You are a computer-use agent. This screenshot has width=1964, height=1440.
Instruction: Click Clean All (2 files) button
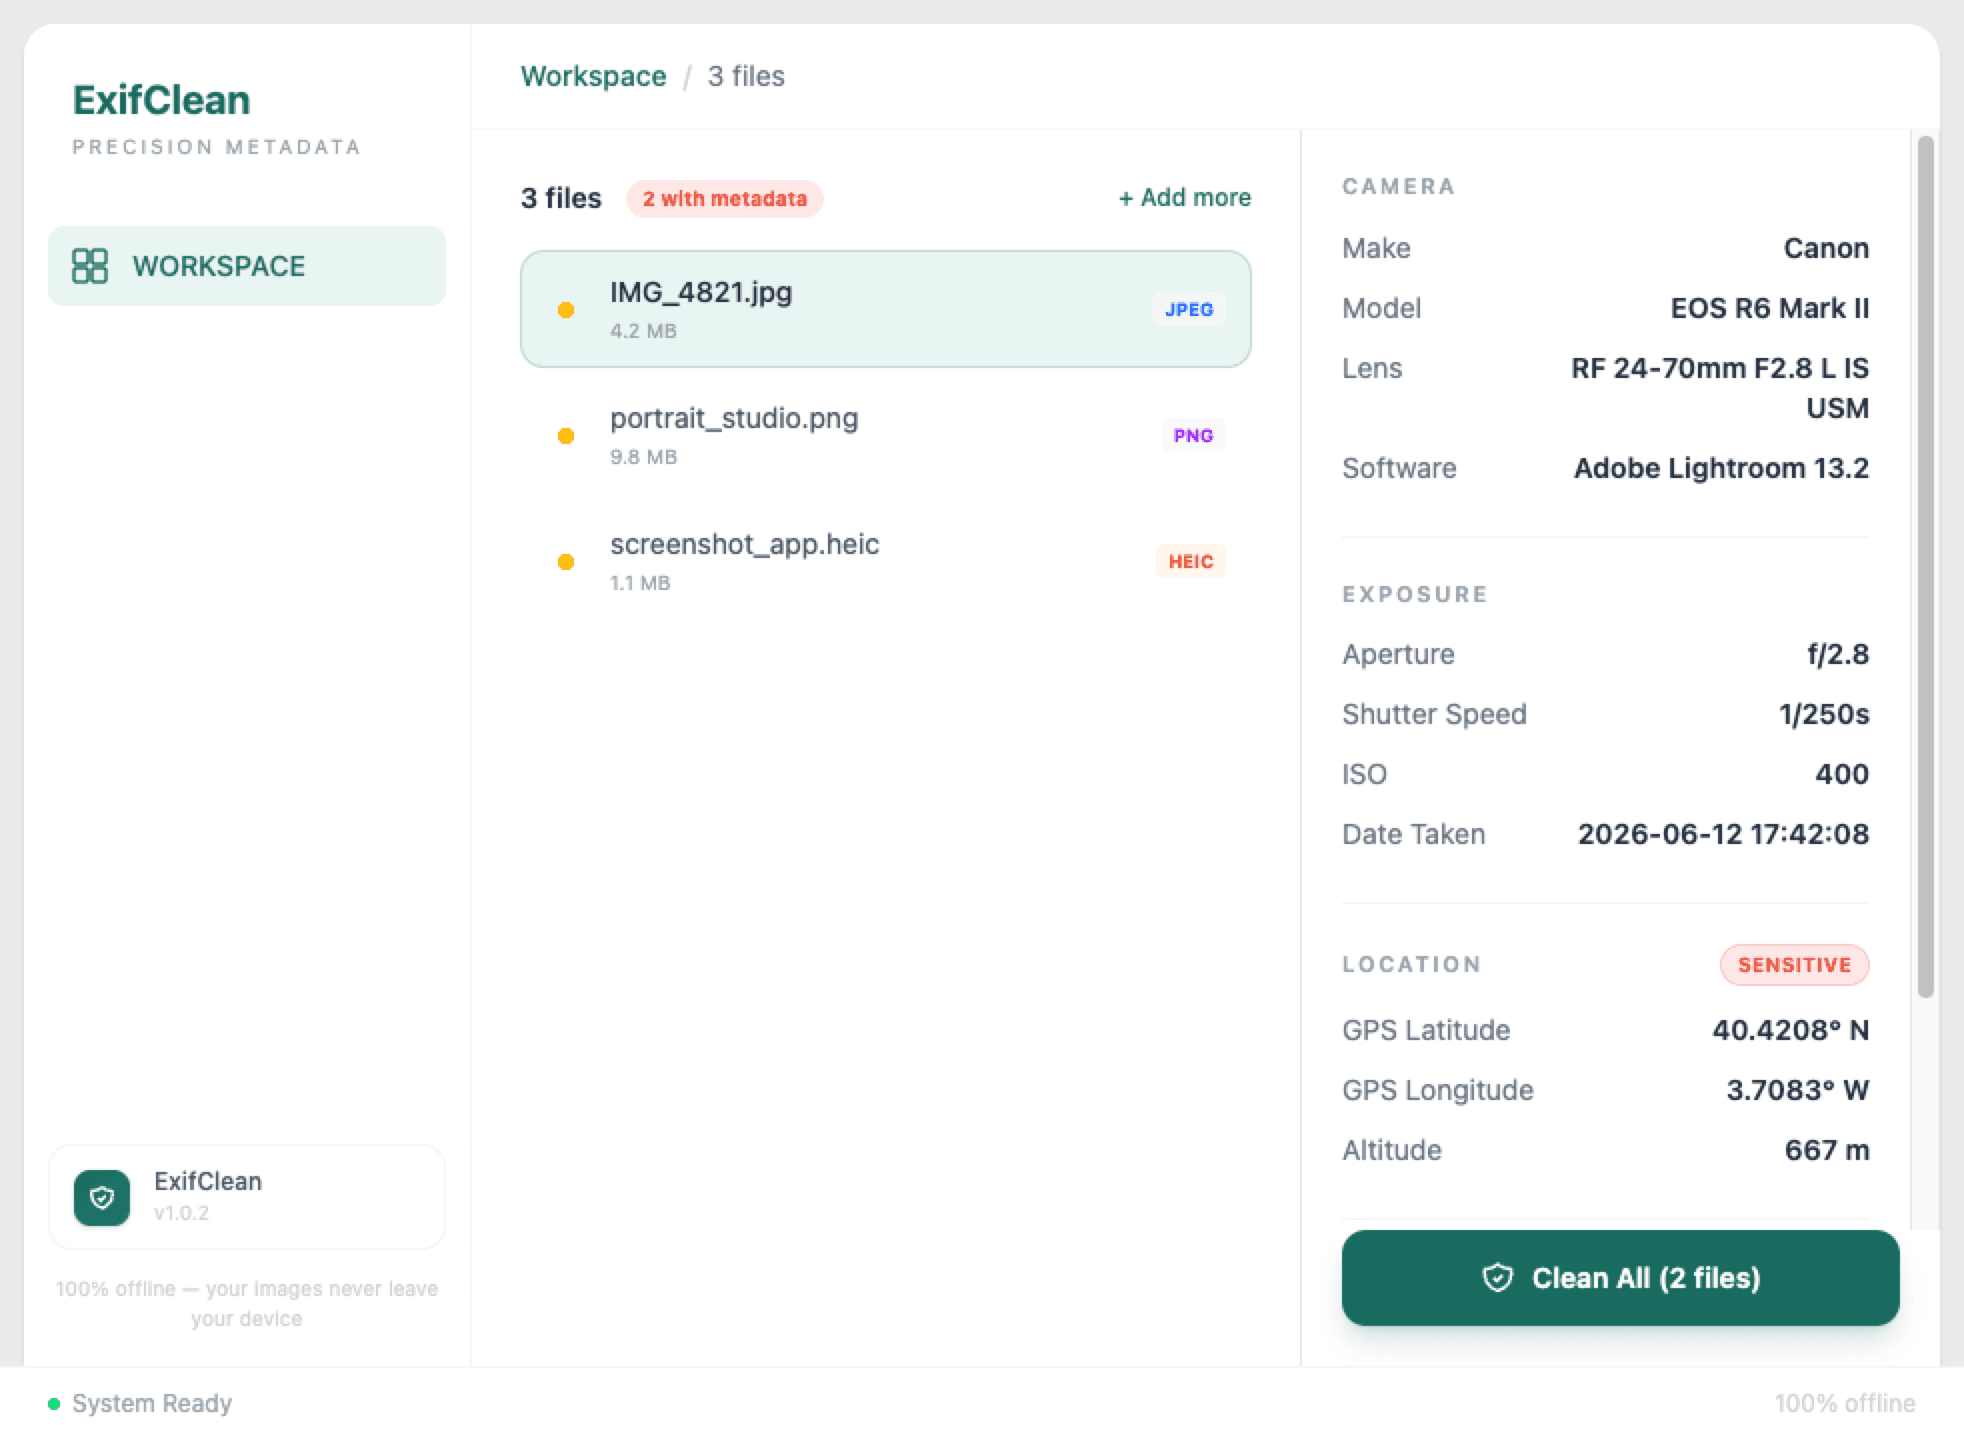coord(1620,1278)
